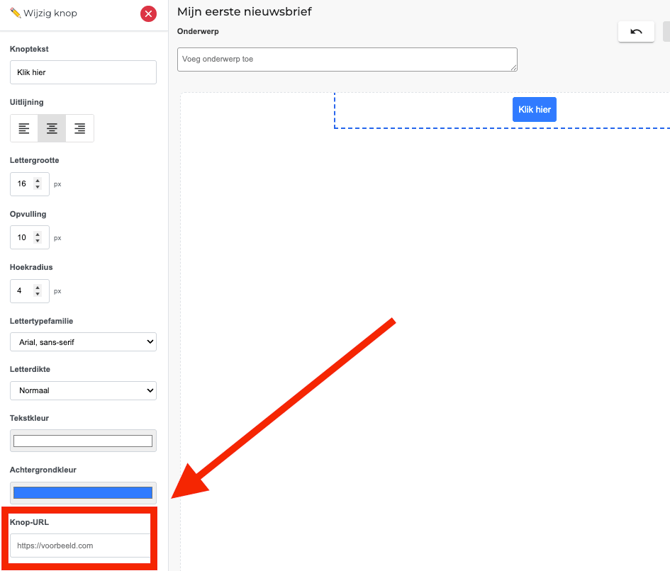The height and width of the screenshot is (571, 670).
Task: Click the Knop-URL input field
Action: [x=80, y=546]
